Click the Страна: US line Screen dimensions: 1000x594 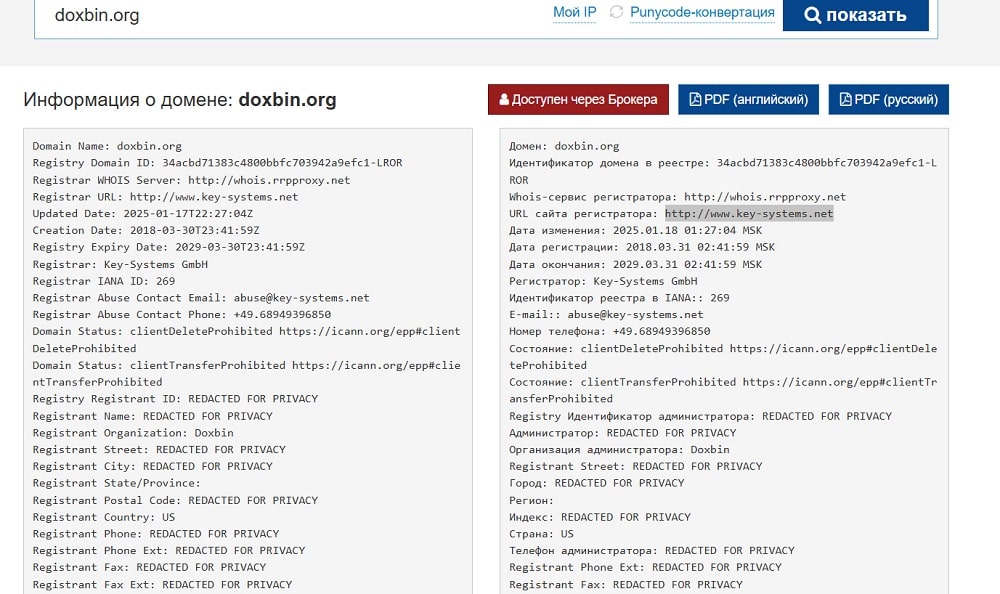[x=541, y=533]
